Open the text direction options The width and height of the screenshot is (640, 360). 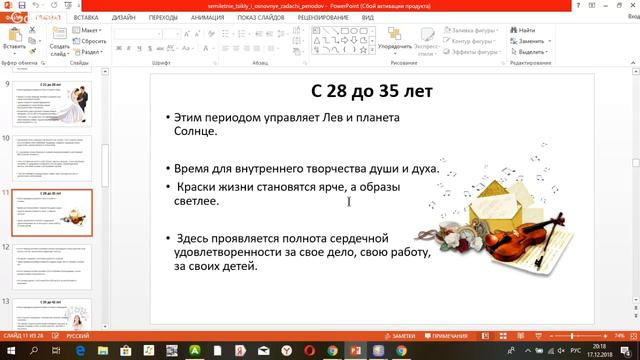[x=298, y=30]
